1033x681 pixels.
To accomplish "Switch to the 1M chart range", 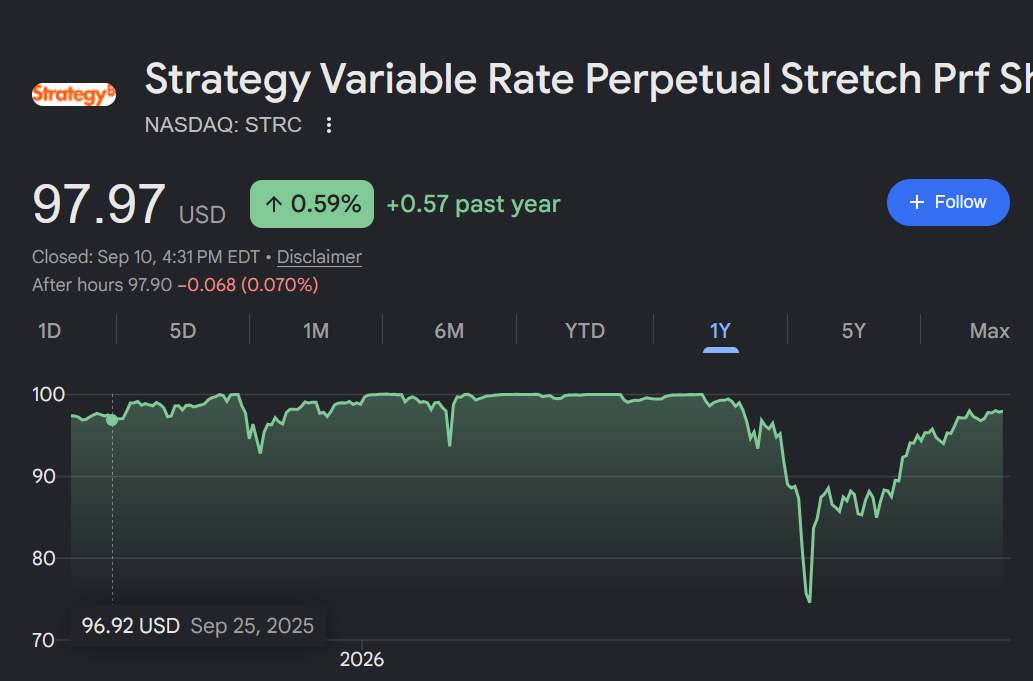I will coord(316,331).
